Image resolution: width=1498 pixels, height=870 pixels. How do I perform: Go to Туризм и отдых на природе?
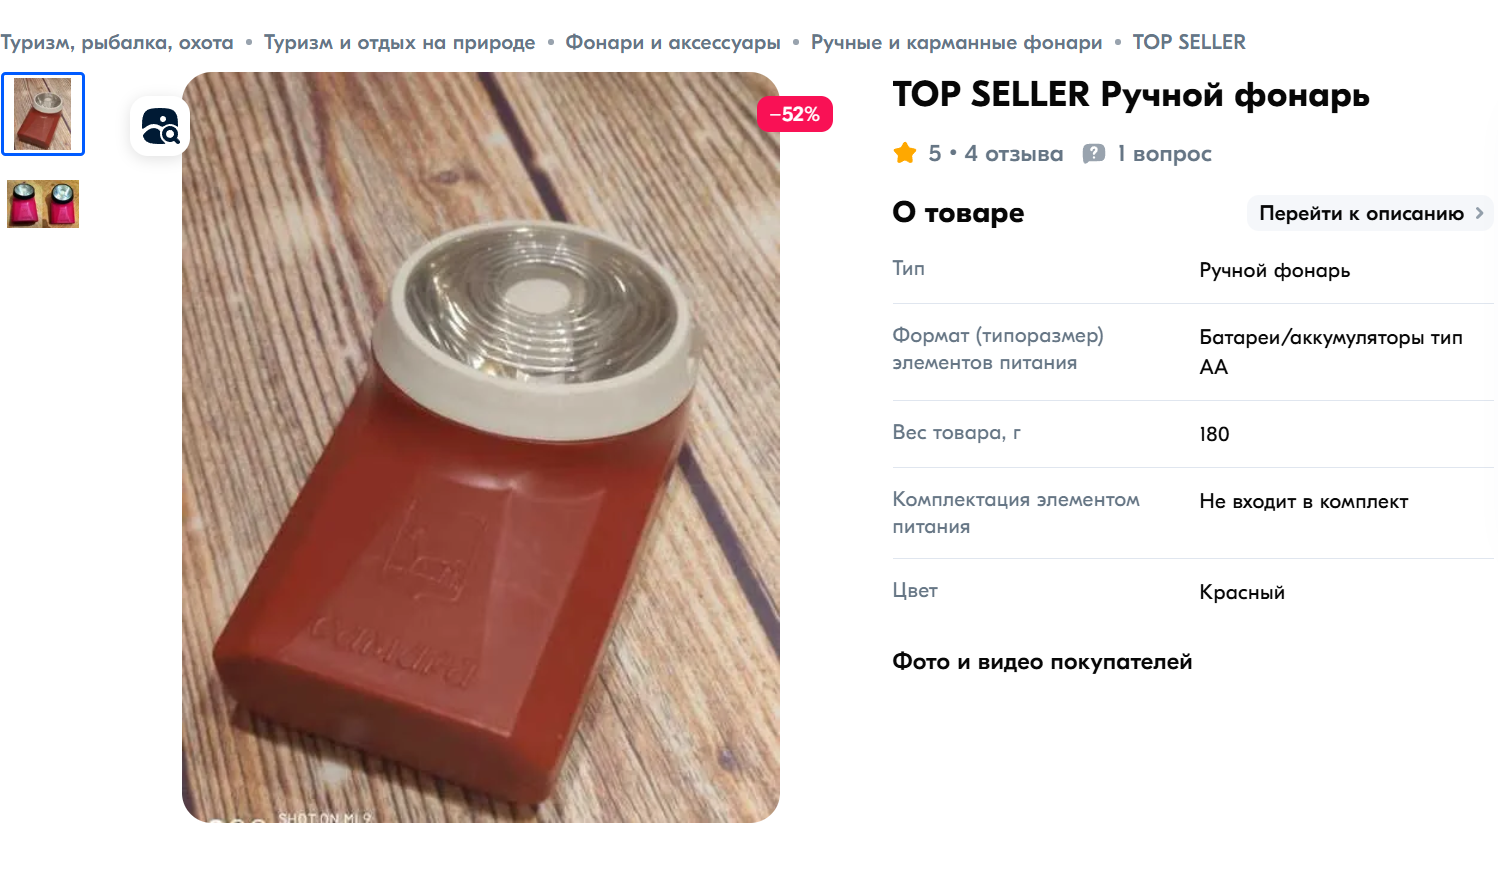[399, 42]
